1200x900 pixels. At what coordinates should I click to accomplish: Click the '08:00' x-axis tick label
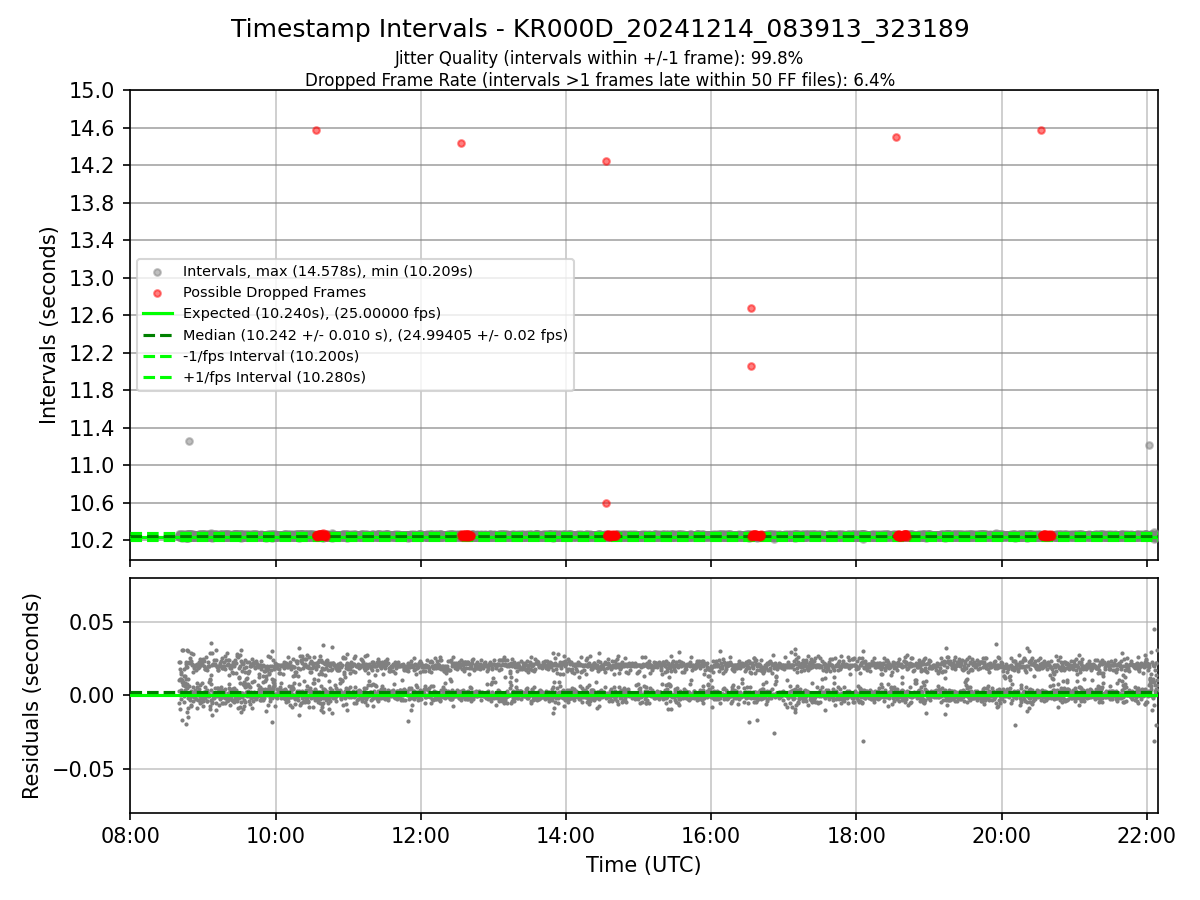coord(130,834)
